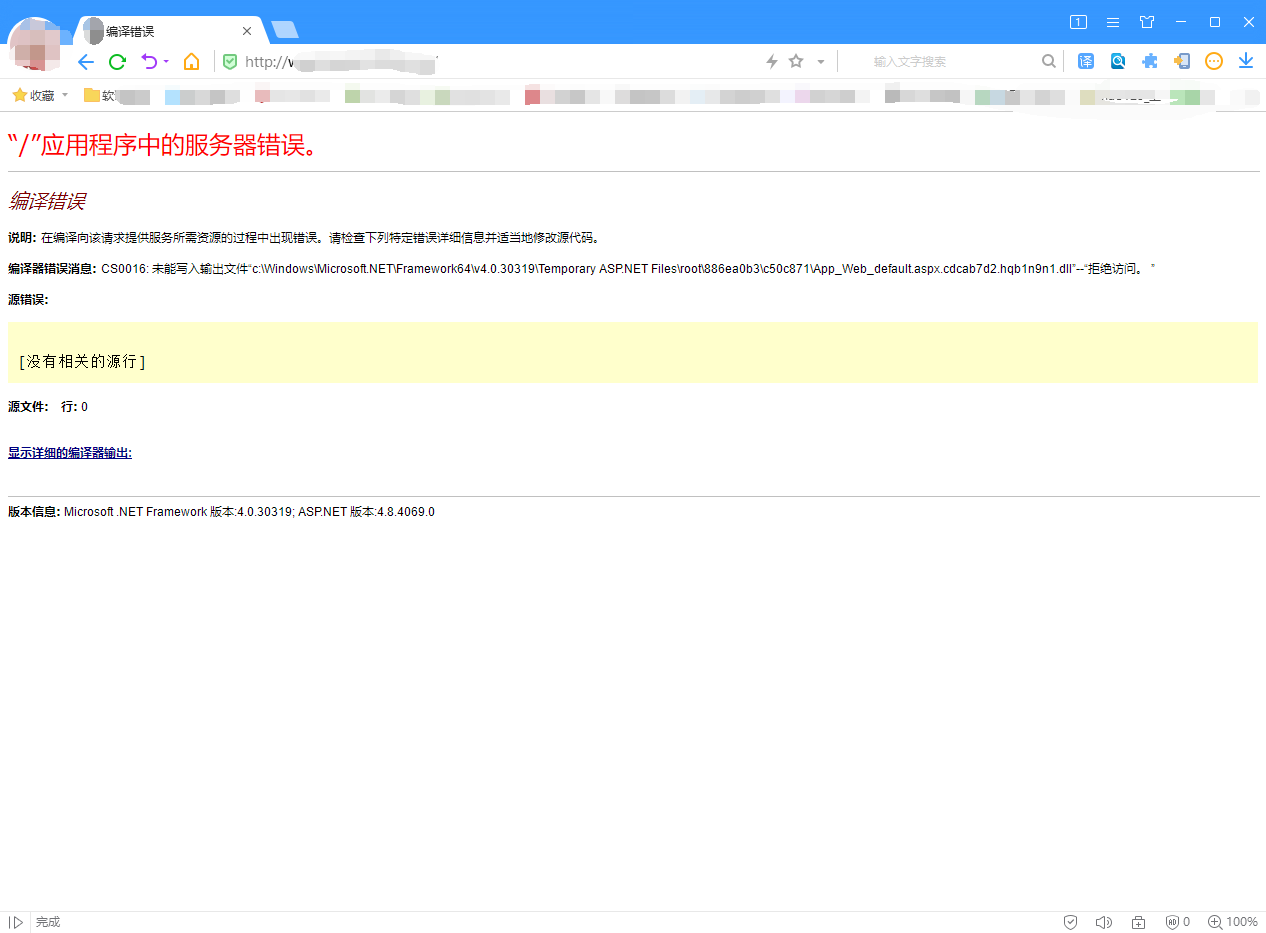The width and height of the screenshot is (1266, 933).
Task: Go back to the previous page
Action: [x=85, y=62]
